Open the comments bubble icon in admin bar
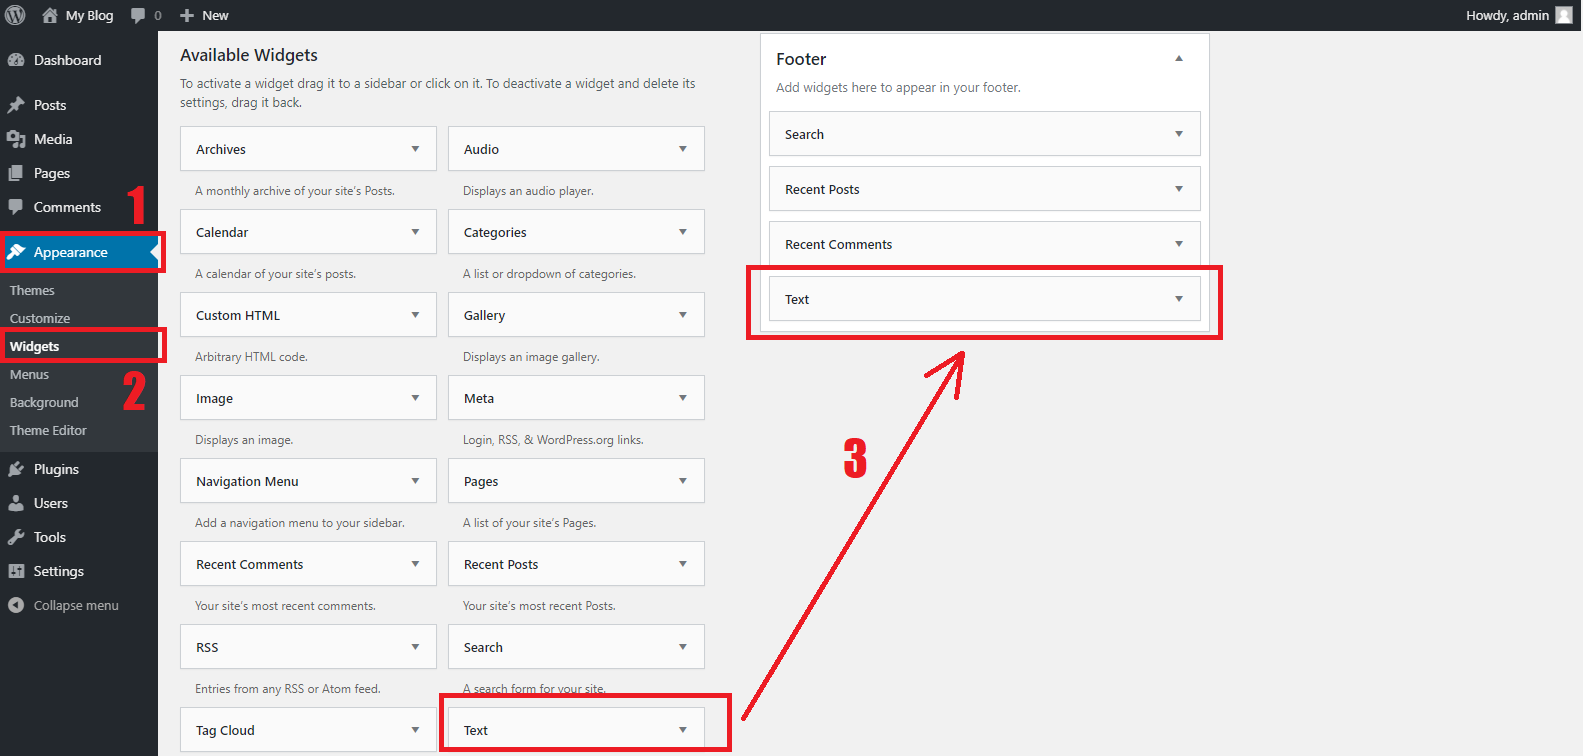Image resolution: width=1583 pixels, height=756 pixels. click(139, 15)
